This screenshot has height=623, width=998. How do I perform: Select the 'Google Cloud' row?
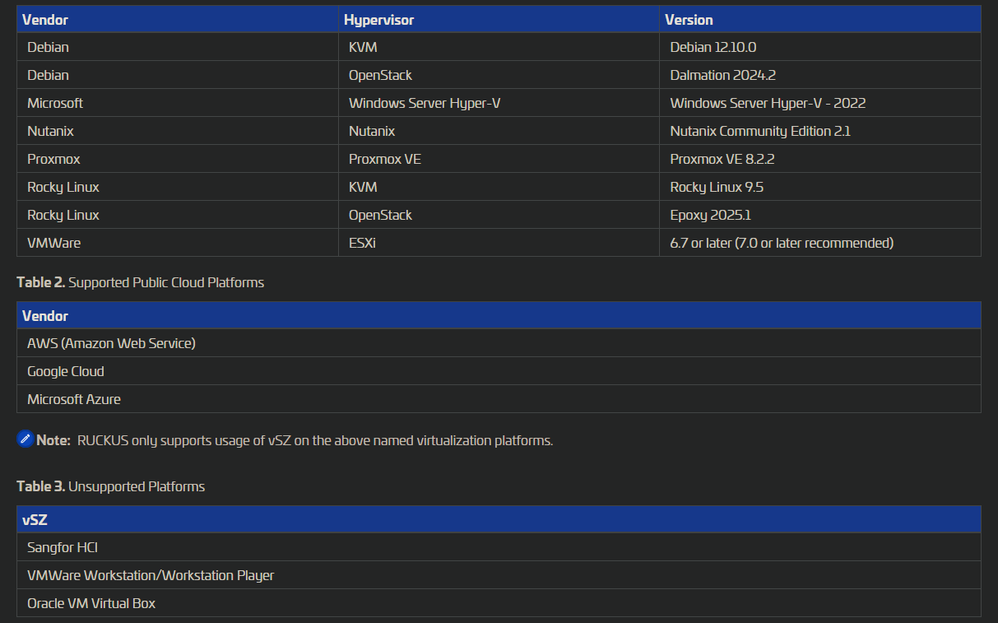pos(499,371)
